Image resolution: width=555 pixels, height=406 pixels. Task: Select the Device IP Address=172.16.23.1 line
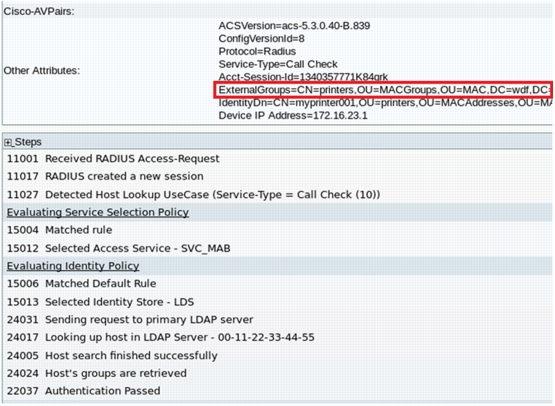[x=293, y=116]
